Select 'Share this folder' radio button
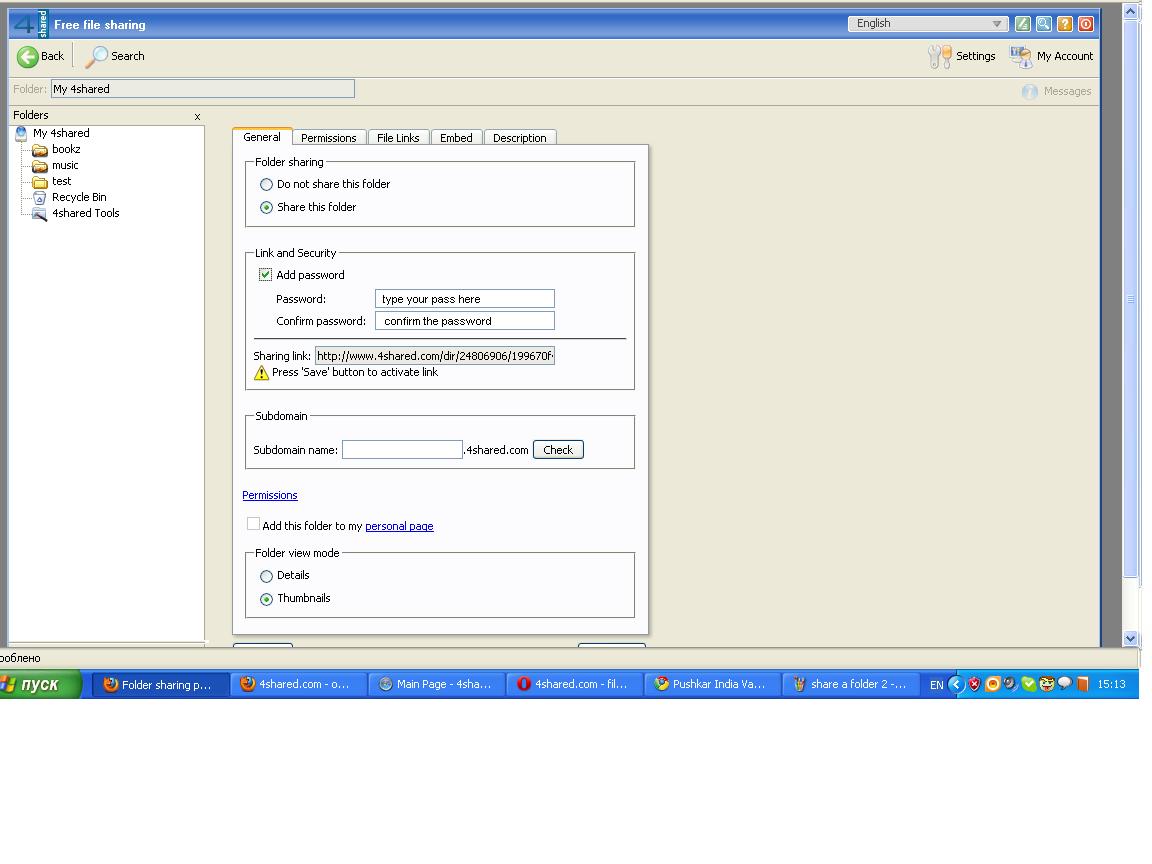 [266, 208]
